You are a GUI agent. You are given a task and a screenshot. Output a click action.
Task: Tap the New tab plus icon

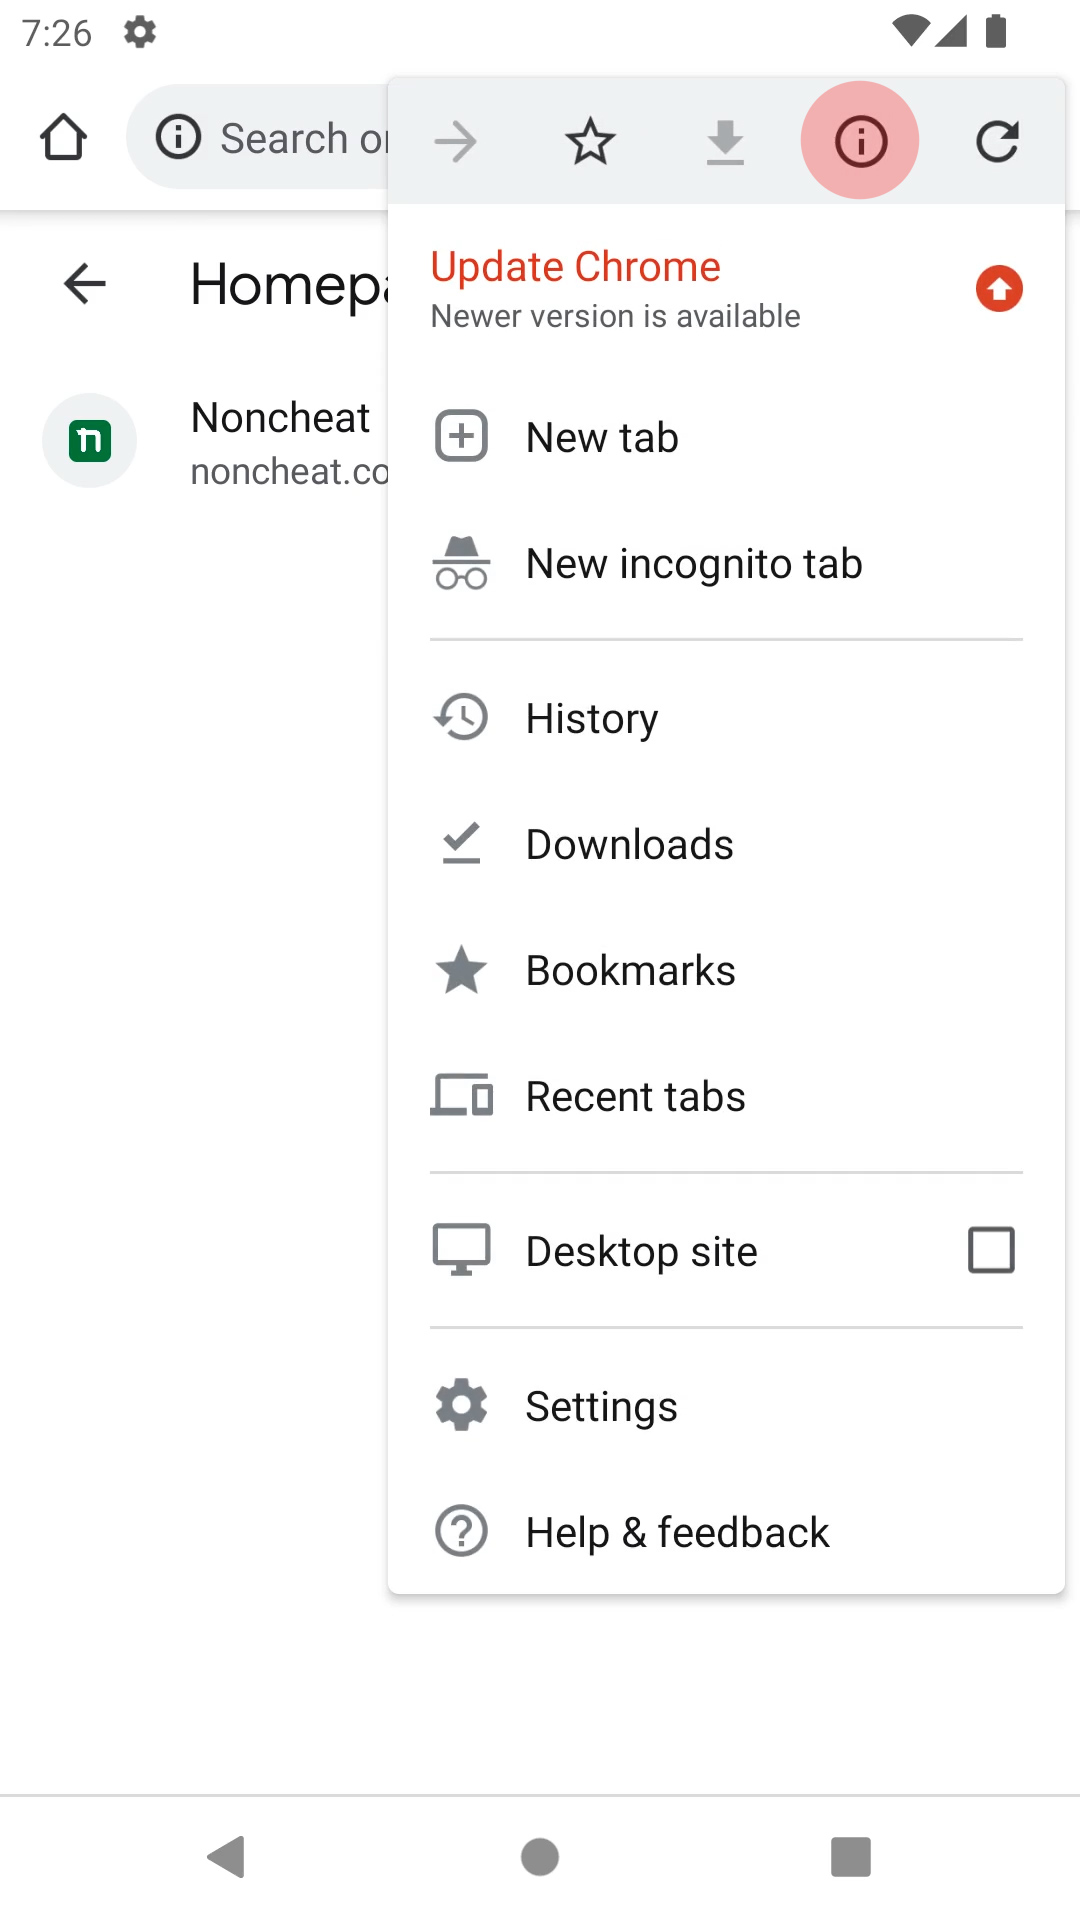pyautogui.click(x=461, y=436)
